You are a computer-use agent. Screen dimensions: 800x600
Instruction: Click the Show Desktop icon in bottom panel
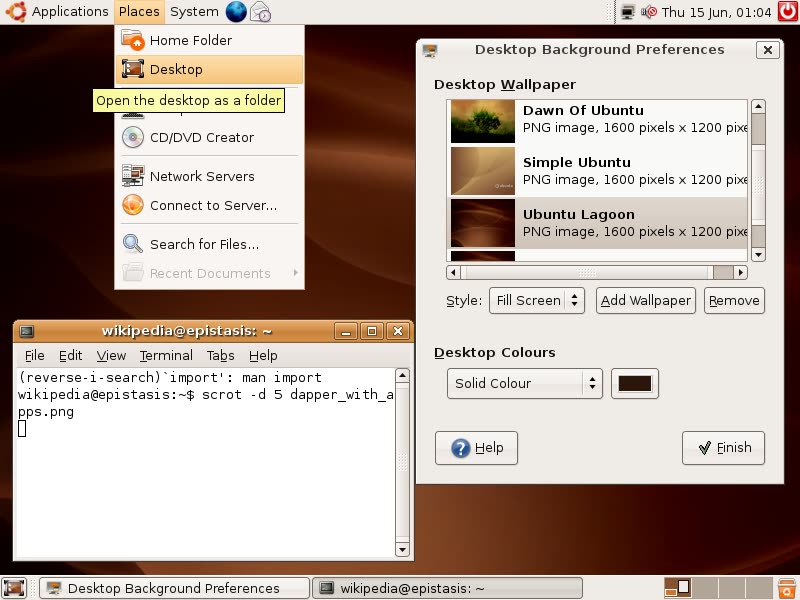[x=14, y=588]
